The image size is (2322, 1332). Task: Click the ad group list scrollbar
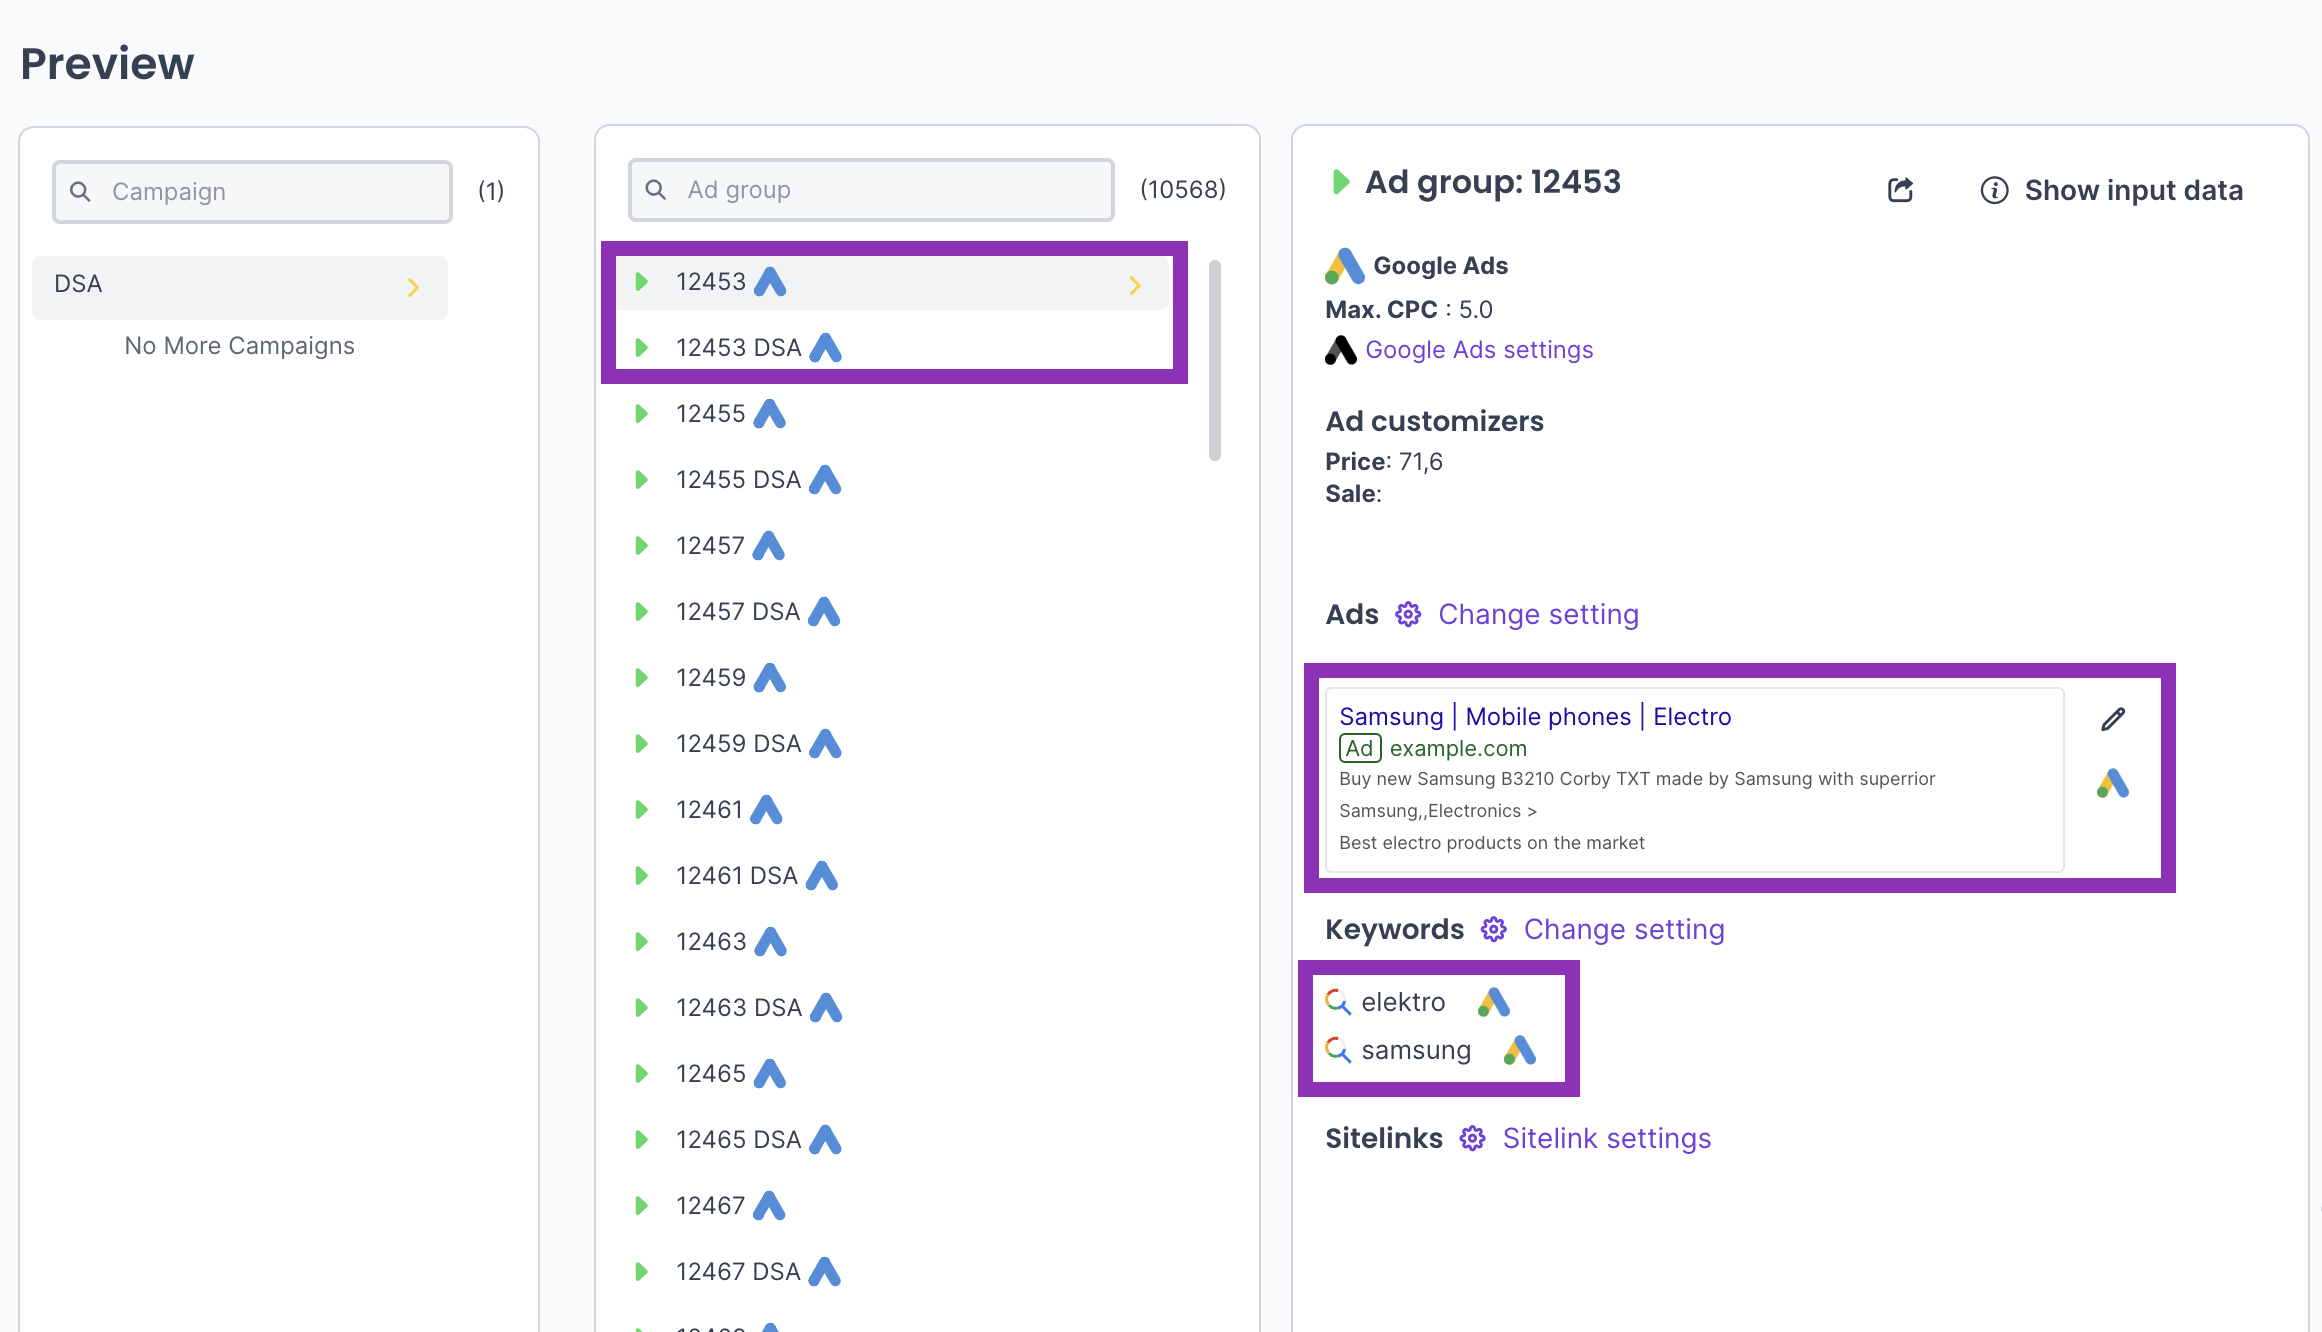pos(1215,360)
